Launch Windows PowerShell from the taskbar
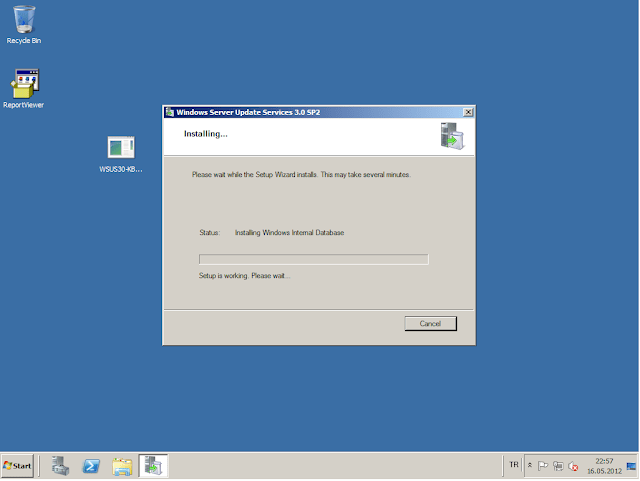Viewport: 640px width, 481px height. [91, 466]
